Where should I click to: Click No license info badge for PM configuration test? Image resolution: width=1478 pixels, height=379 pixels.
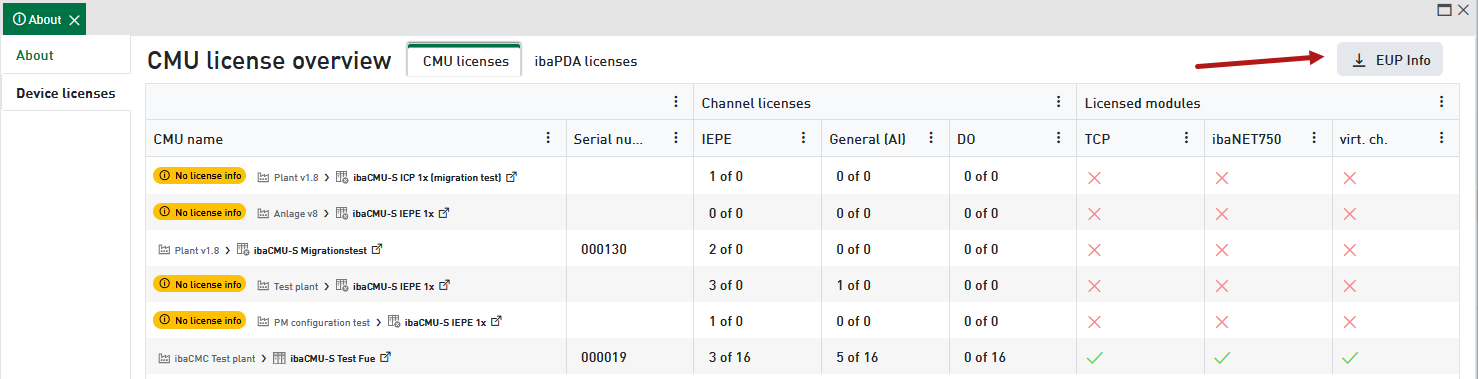200,321
